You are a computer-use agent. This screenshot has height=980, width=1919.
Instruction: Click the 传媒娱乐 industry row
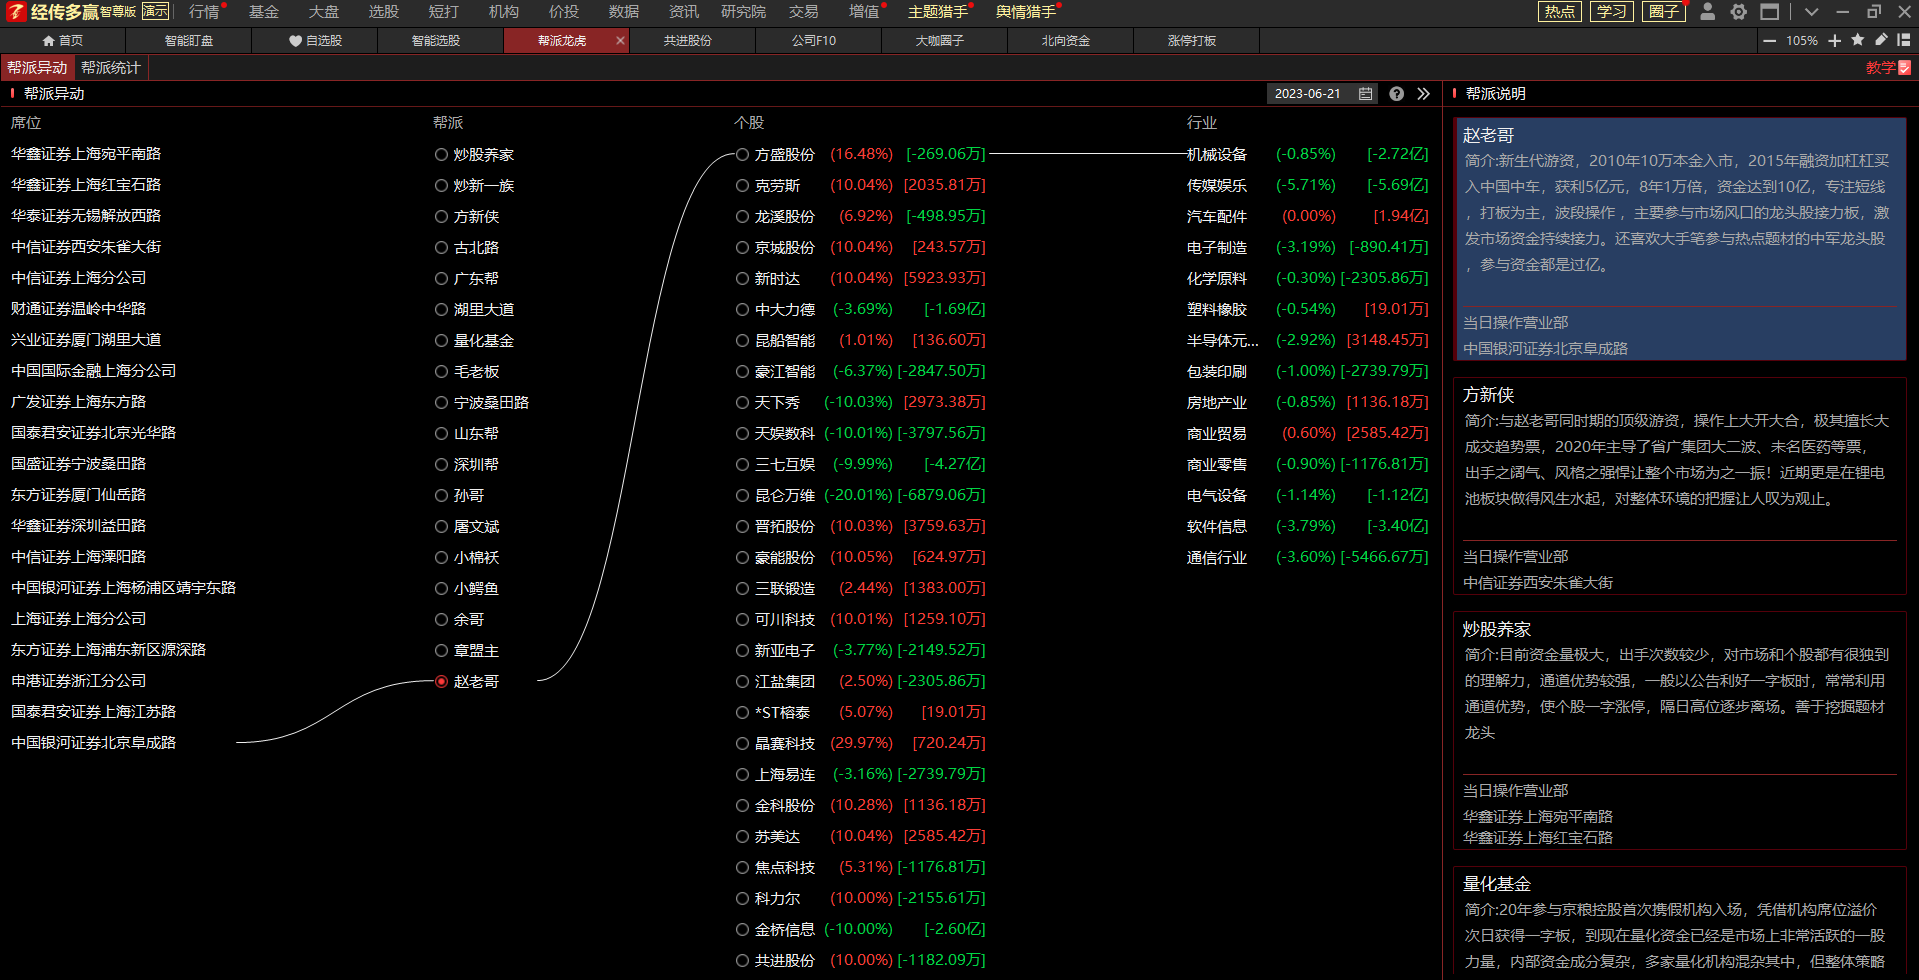pos(1307,185)
